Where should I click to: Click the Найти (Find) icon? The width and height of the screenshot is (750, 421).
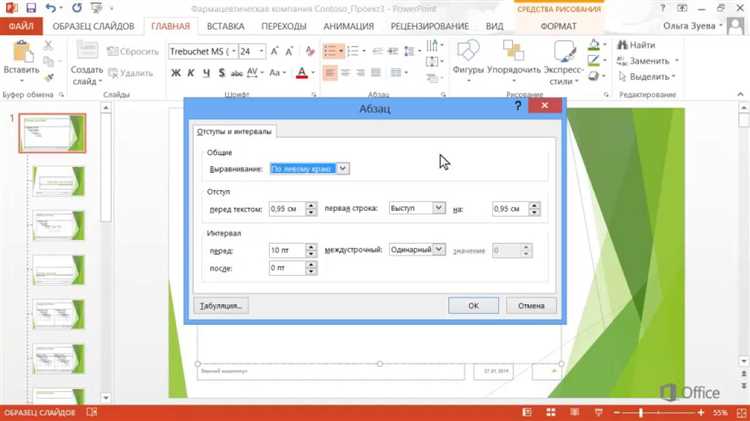tap(636, 45)
